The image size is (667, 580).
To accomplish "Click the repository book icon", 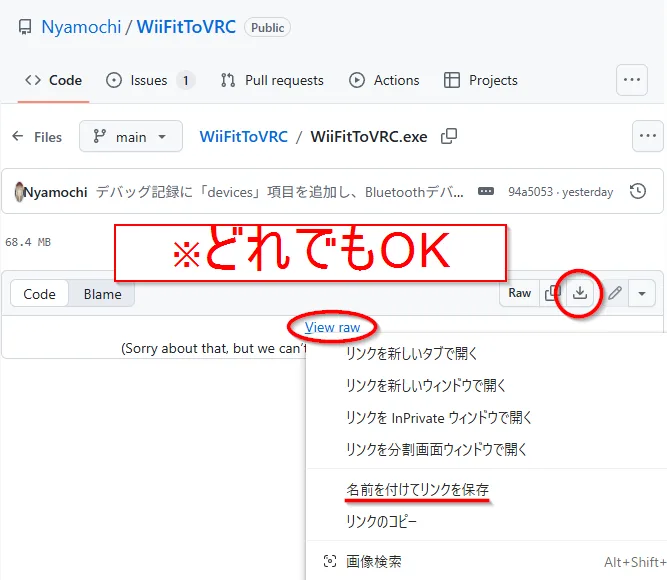I will 25,27.
